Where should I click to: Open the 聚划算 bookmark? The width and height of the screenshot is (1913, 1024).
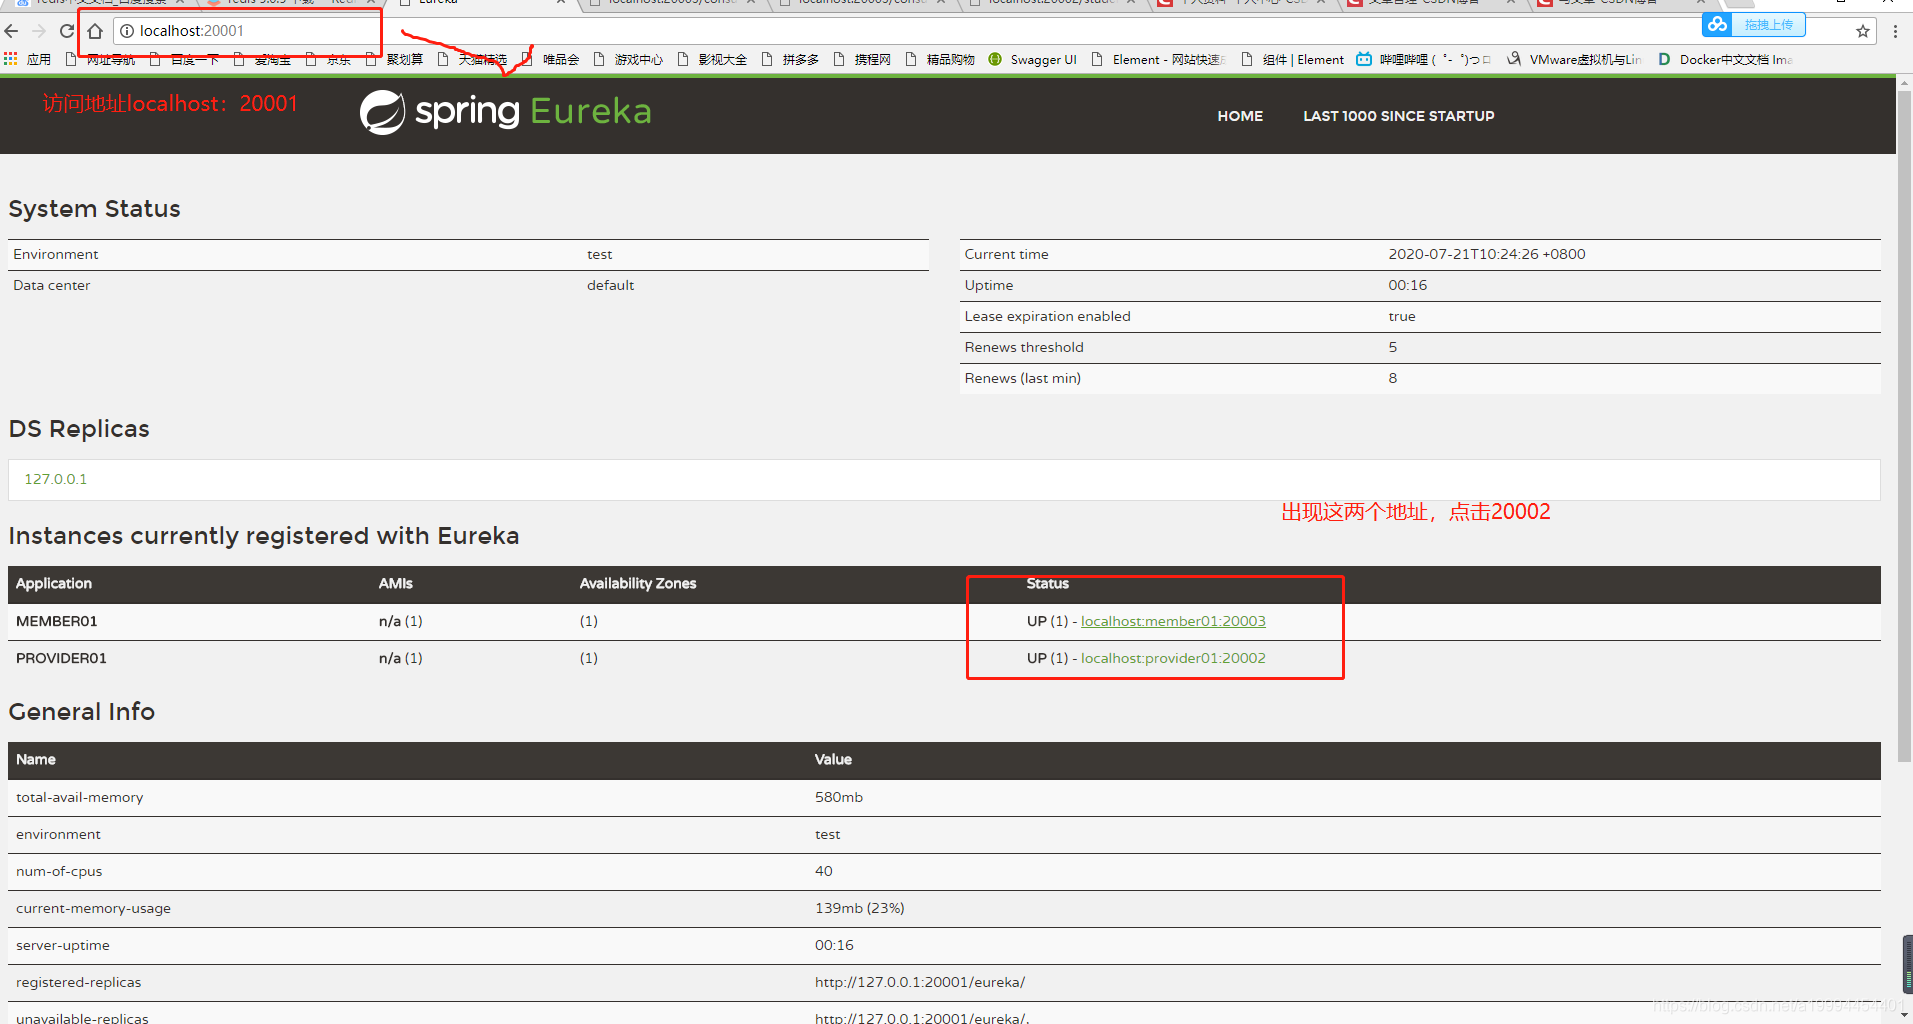(394, 60)
